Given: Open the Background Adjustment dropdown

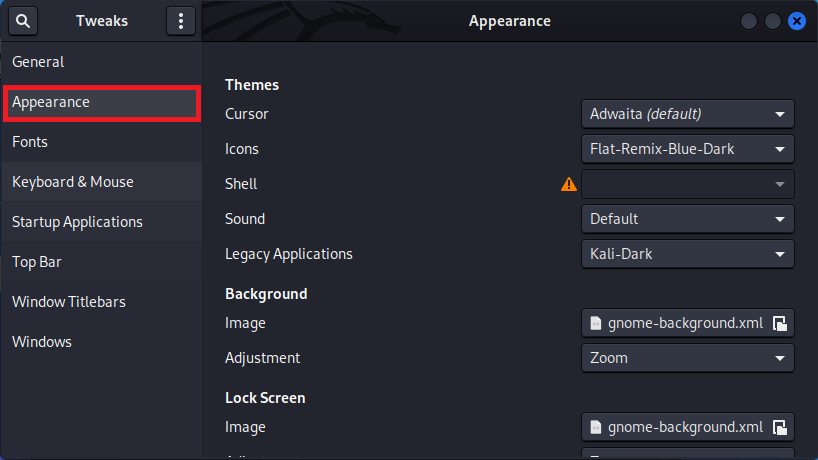Looking at the screenshot, I should pyautogui.click(x=687, y=358).
